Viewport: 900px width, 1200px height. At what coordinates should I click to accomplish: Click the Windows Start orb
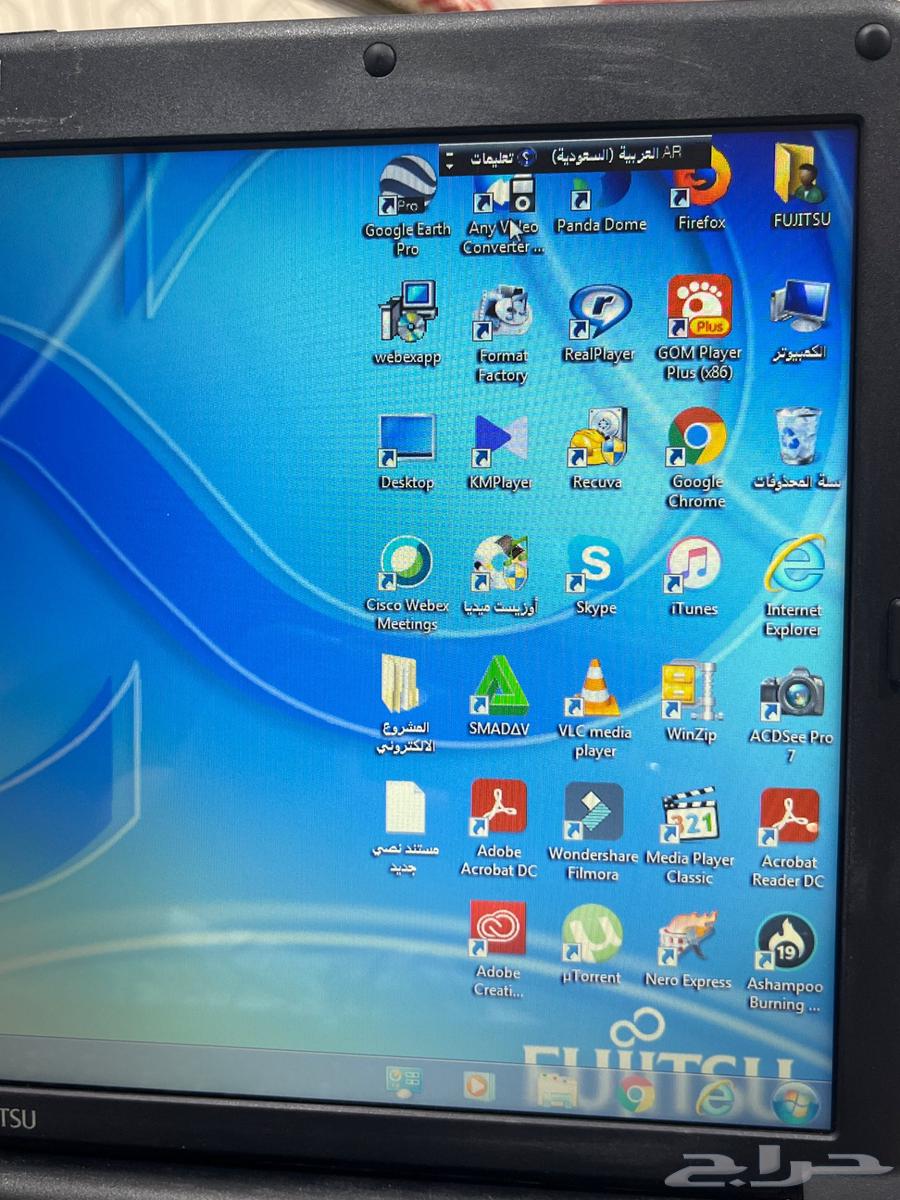click(796, 1103)
